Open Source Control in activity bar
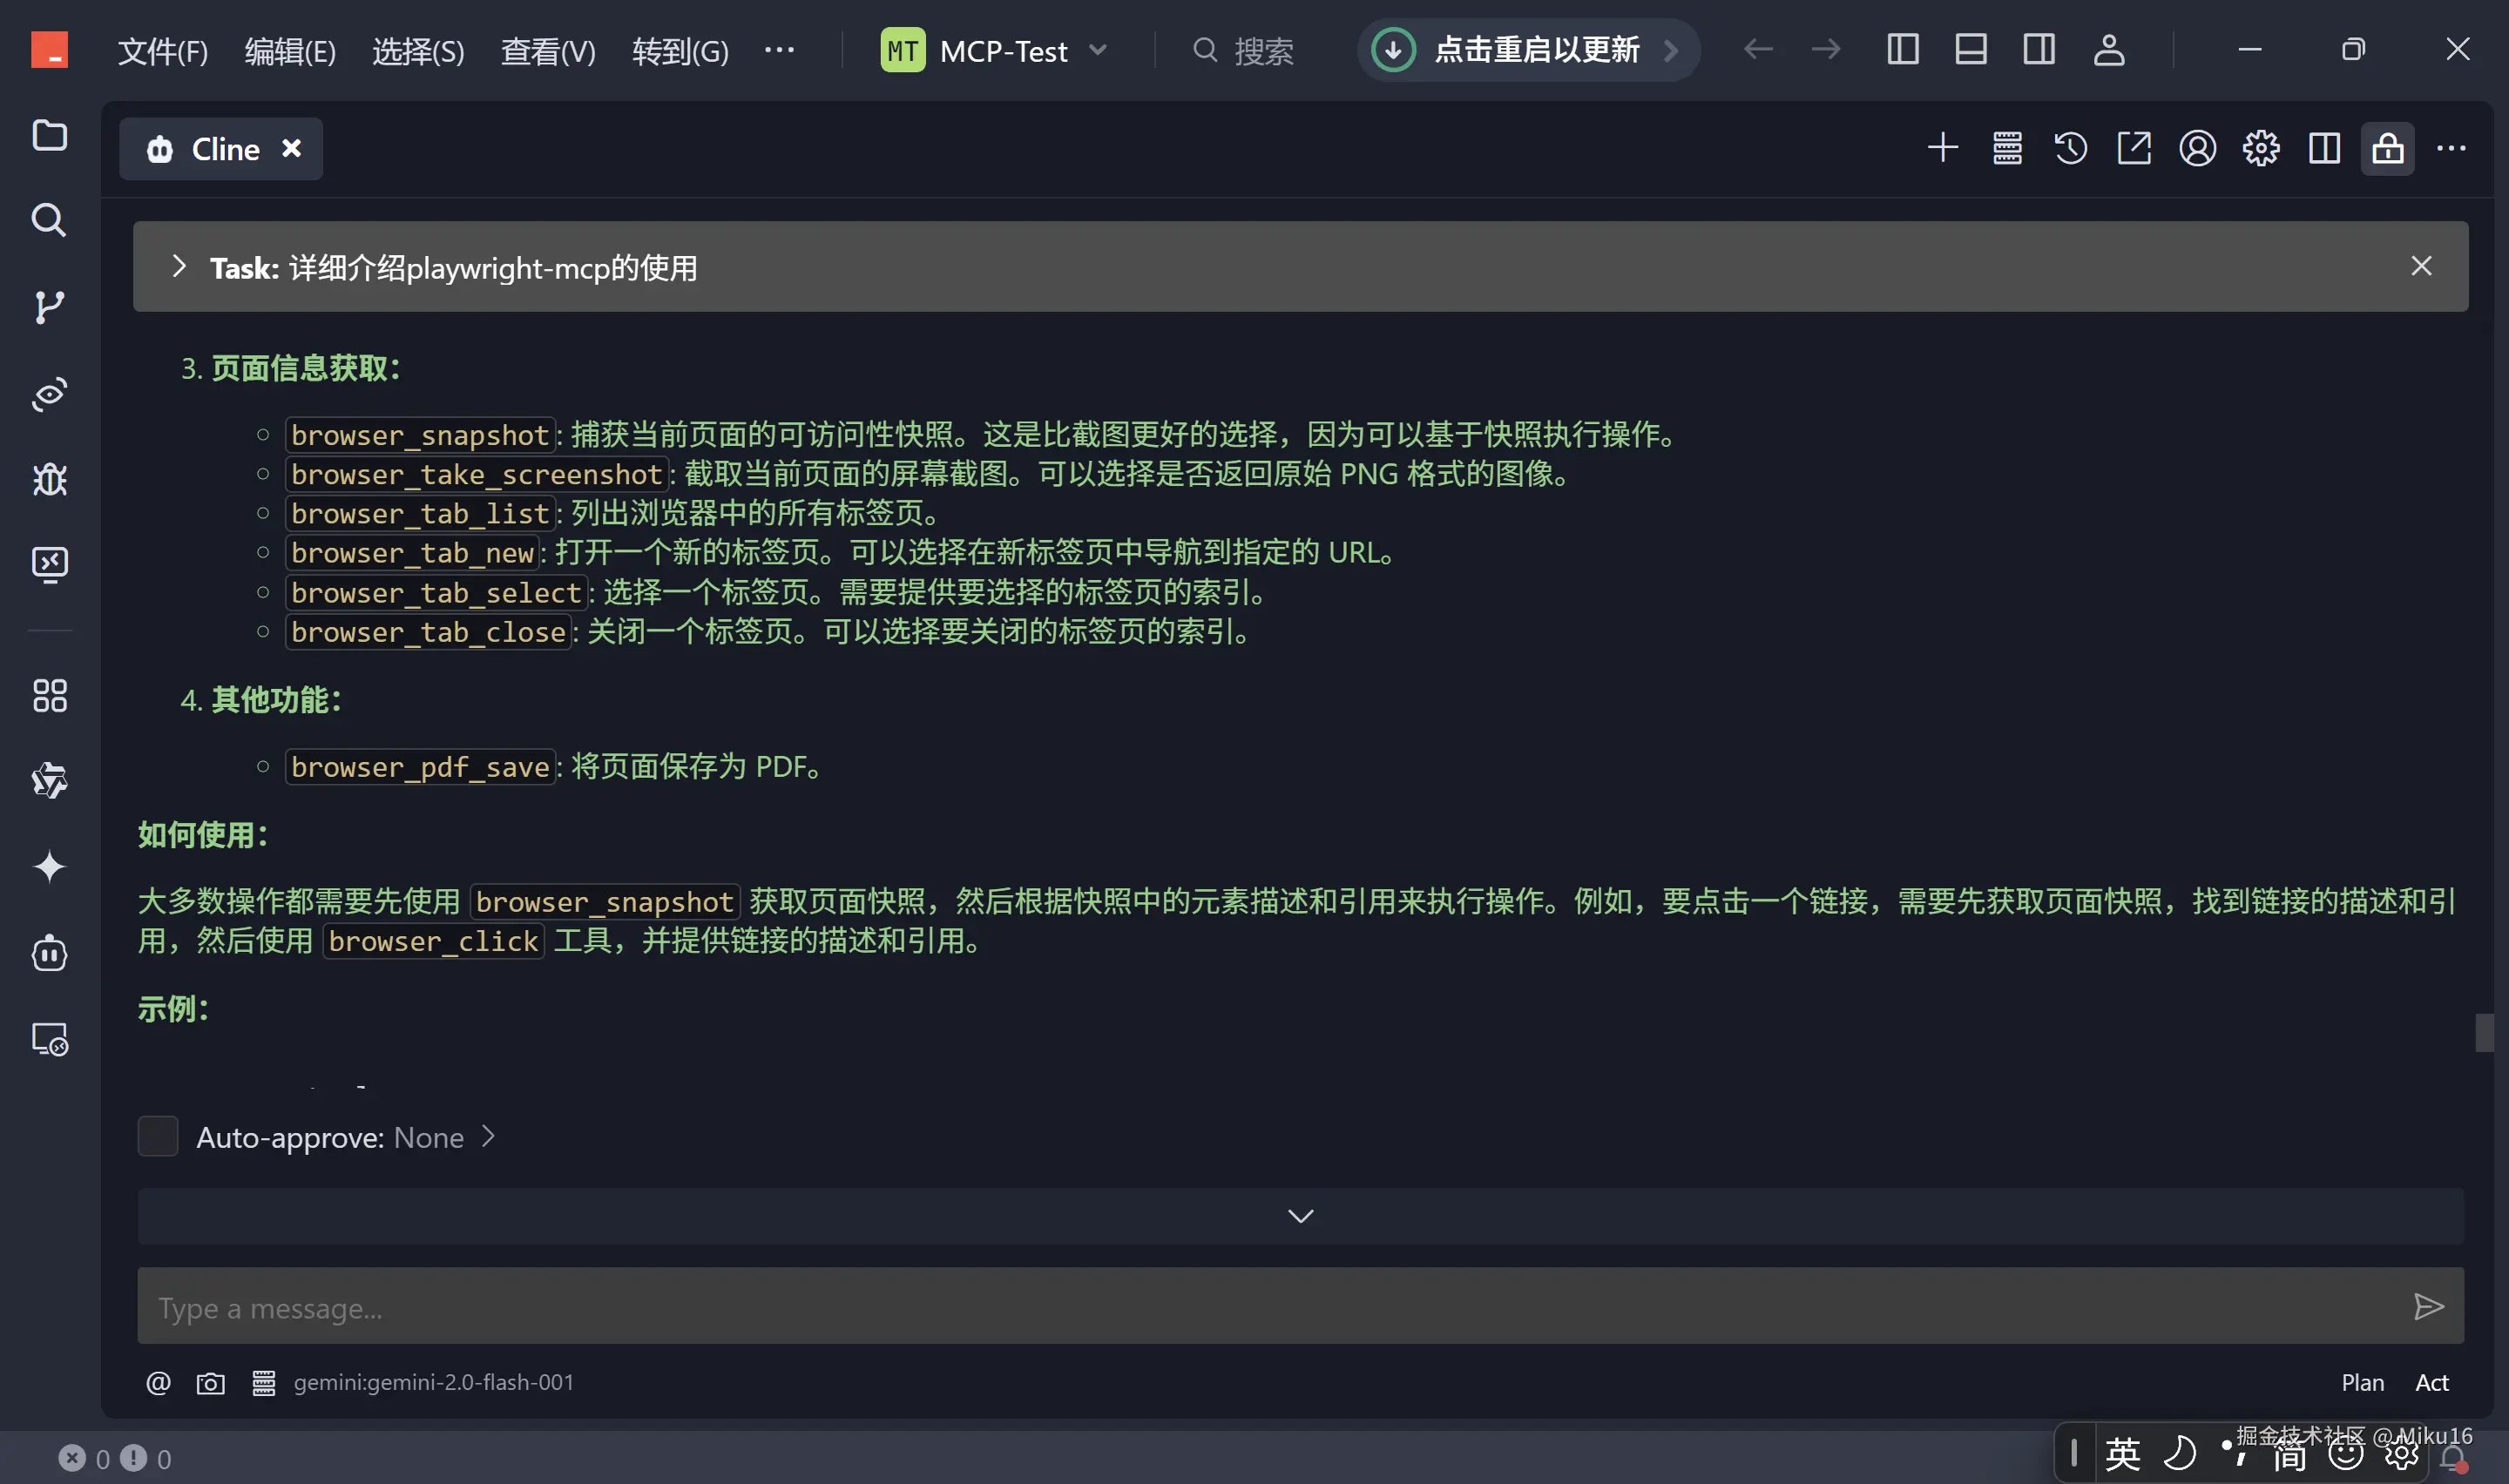This screenshot has width=2509, height=1484. (x=49, y=307)
